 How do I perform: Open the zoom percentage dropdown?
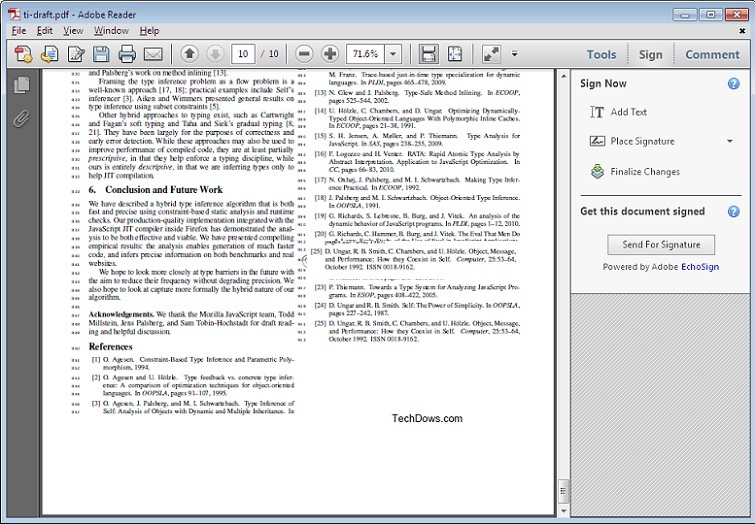pos(393,54)
